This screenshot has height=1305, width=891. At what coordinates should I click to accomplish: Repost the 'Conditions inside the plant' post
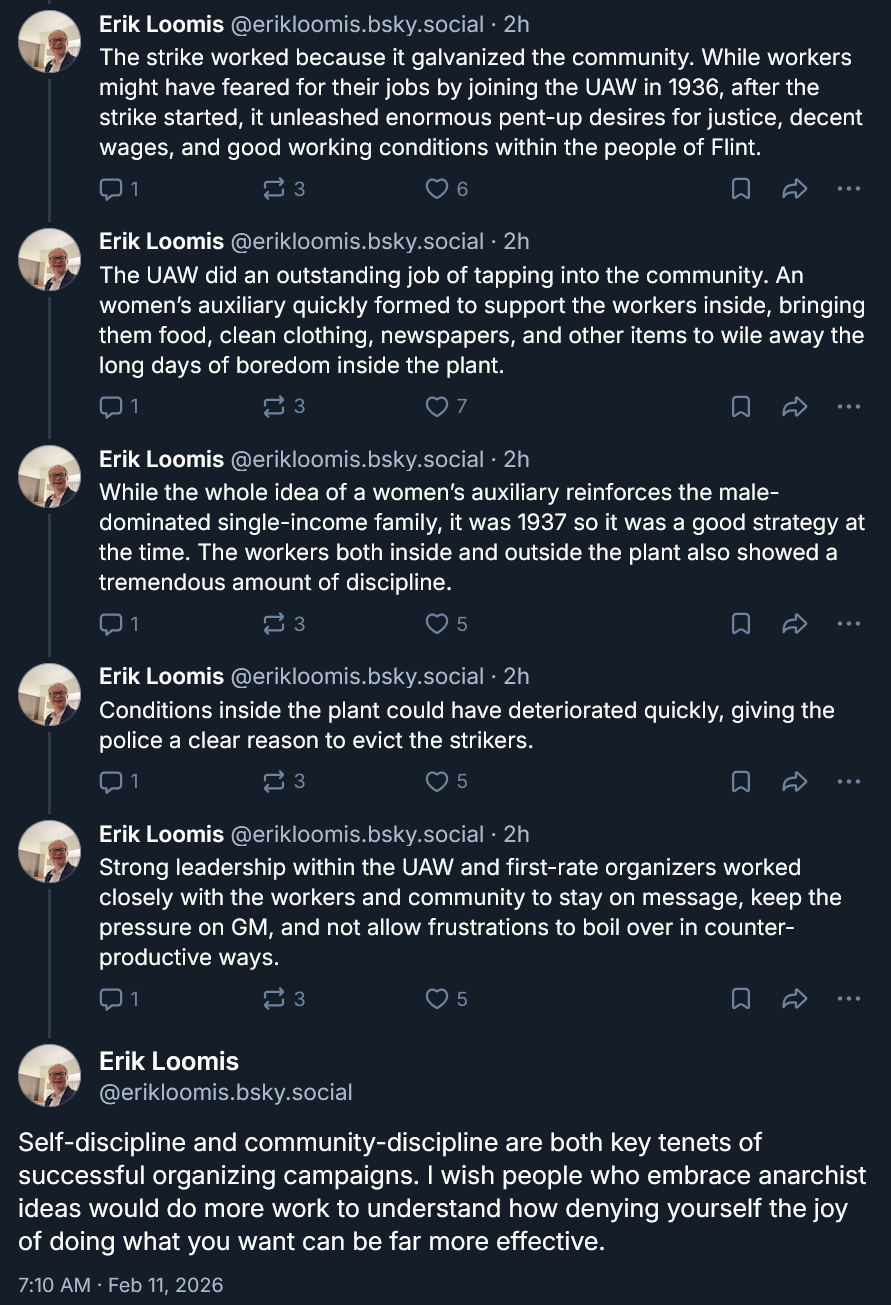[283, 781]
